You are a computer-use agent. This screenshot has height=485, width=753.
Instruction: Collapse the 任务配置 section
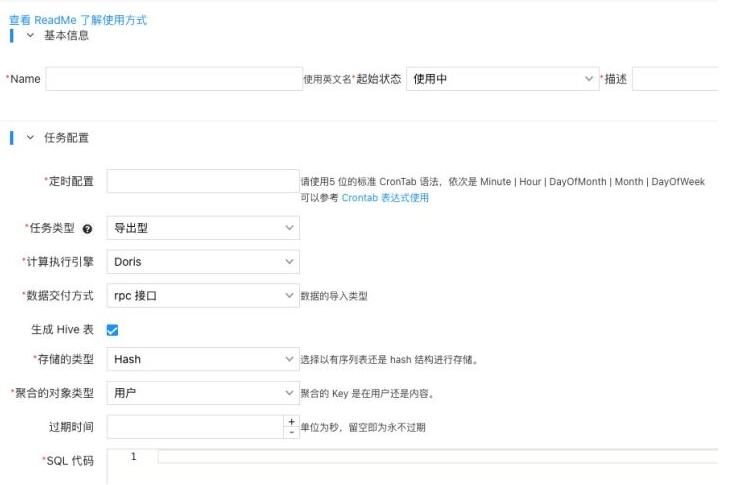click(30, 138)
